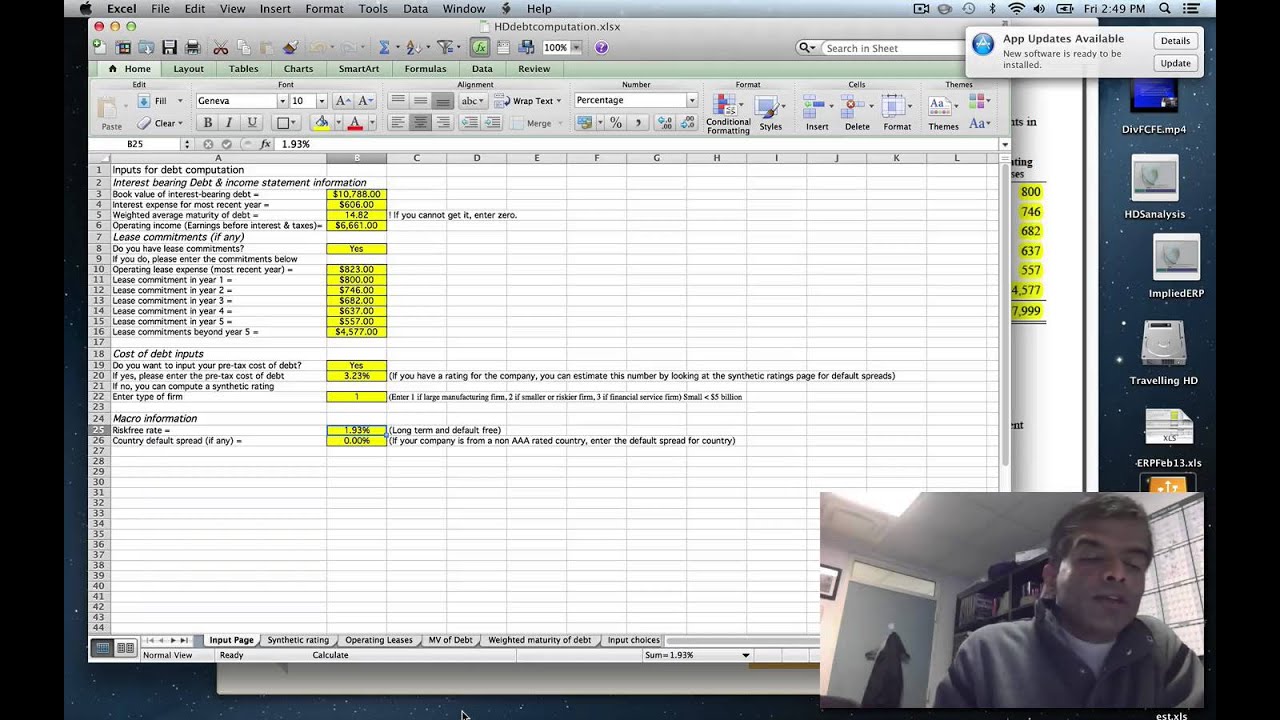Toggle top vertical alignment button
The width and height of the screenshot is (1280, 720).
398,101
